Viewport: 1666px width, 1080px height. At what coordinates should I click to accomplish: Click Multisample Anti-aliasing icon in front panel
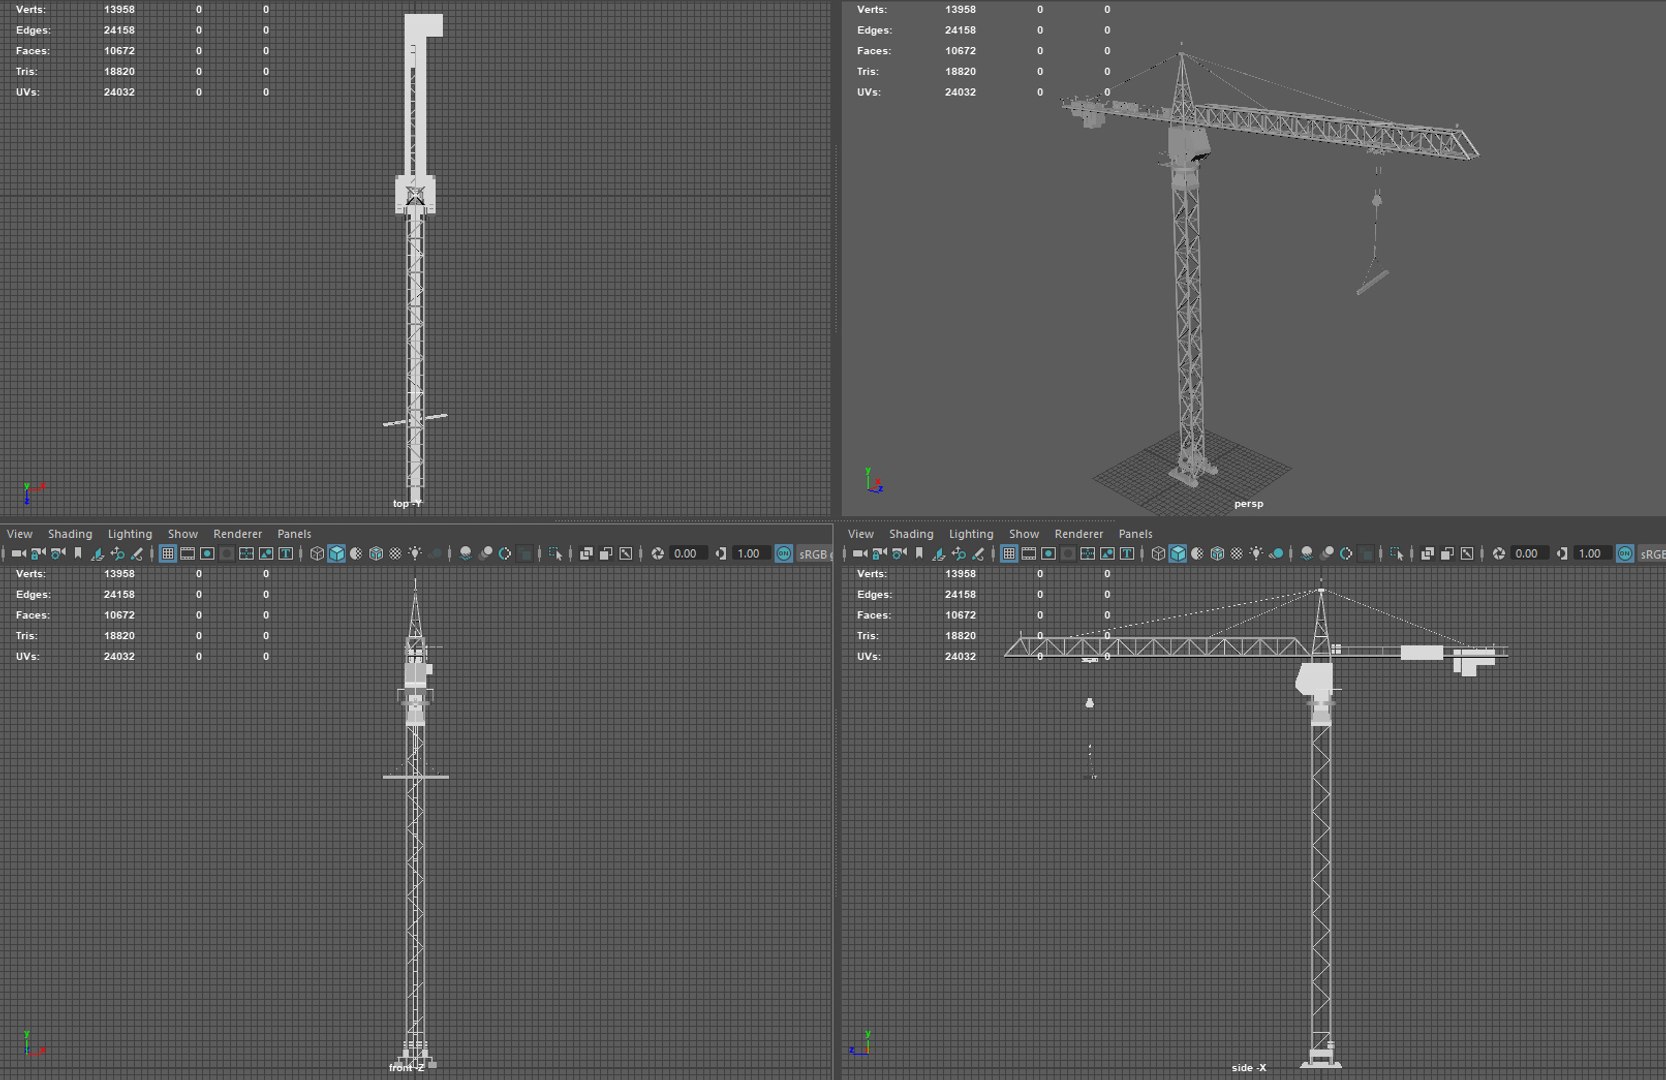click(x=504, y=553)
